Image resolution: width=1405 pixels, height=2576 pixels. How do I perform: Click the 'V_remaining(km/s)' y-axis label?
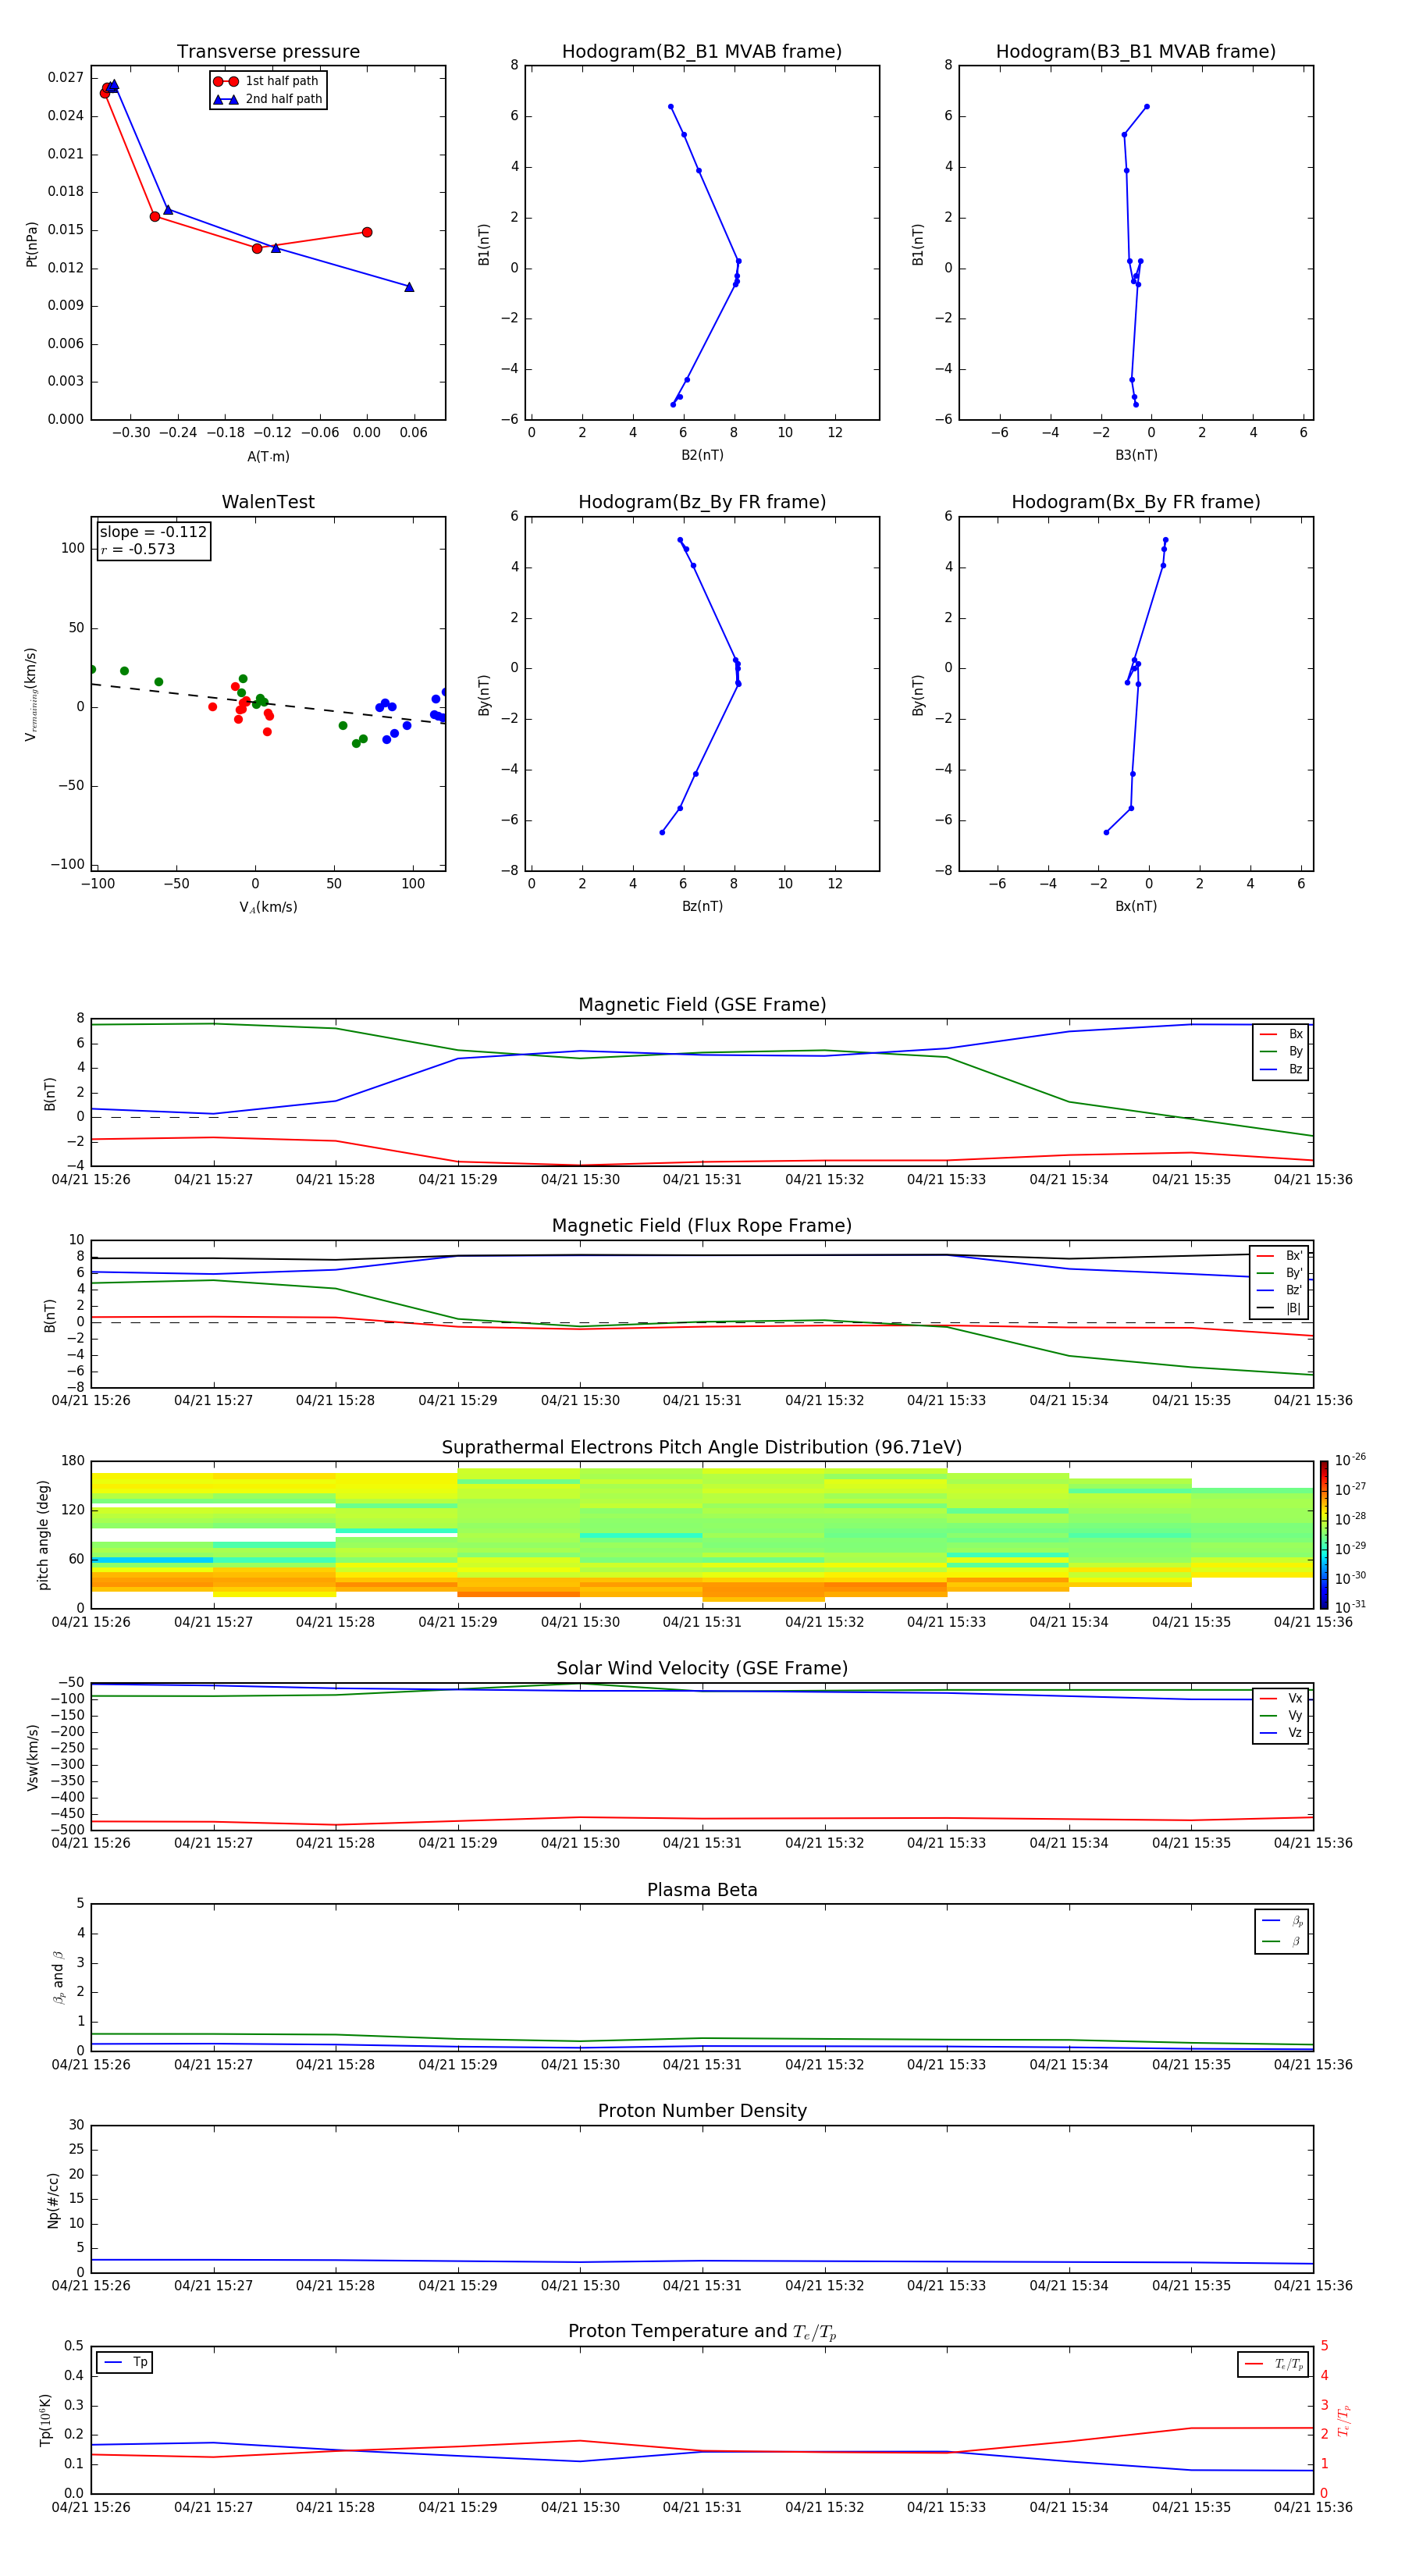pyautogui.click(x=31, y=694)
